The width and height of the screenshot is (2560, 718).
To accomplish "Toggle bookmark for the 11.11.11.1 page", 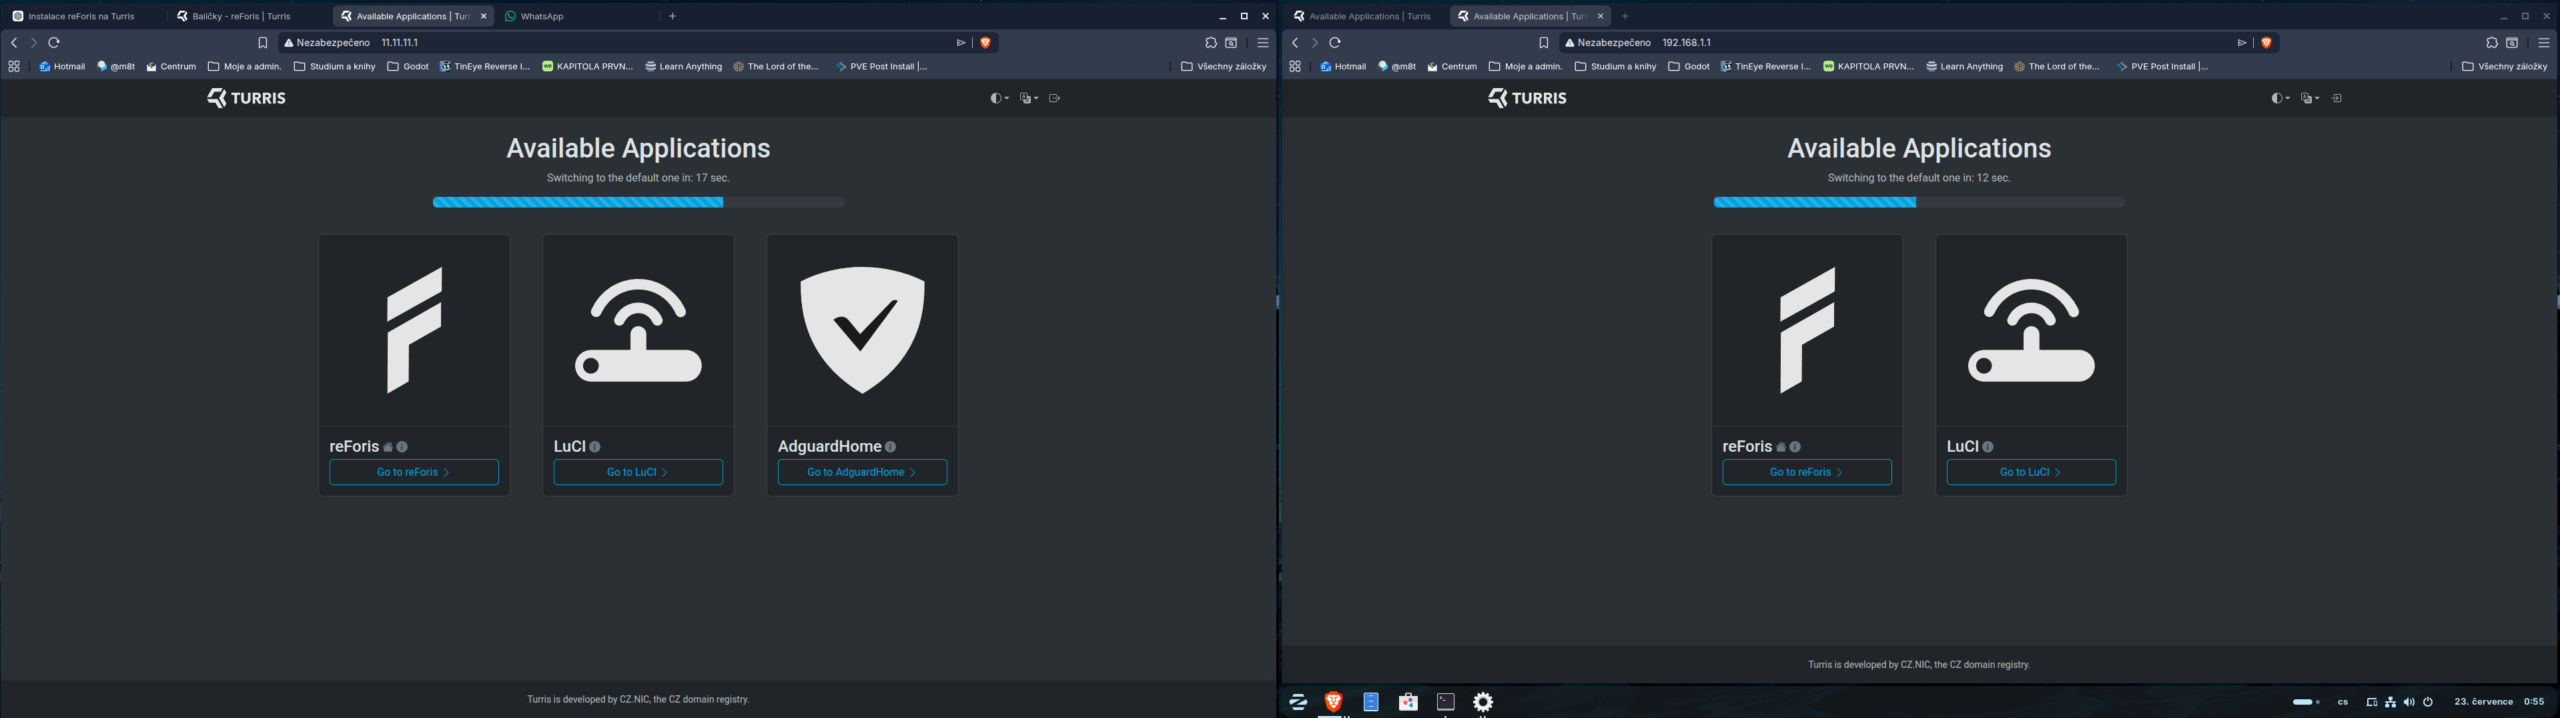I will (262, 43).
